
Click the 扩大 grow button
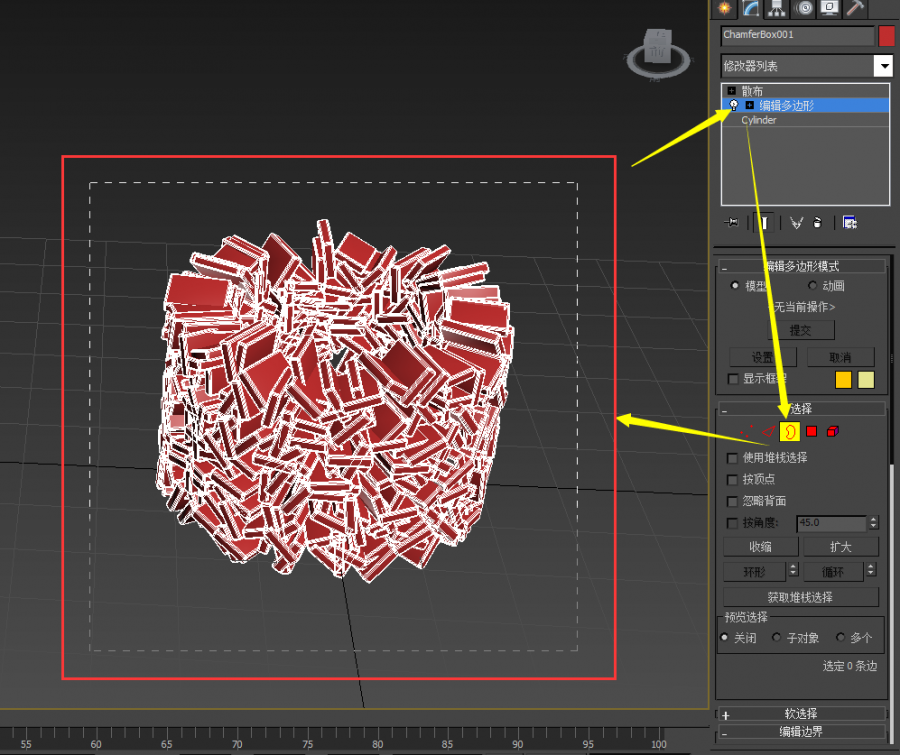coord(840,547)
